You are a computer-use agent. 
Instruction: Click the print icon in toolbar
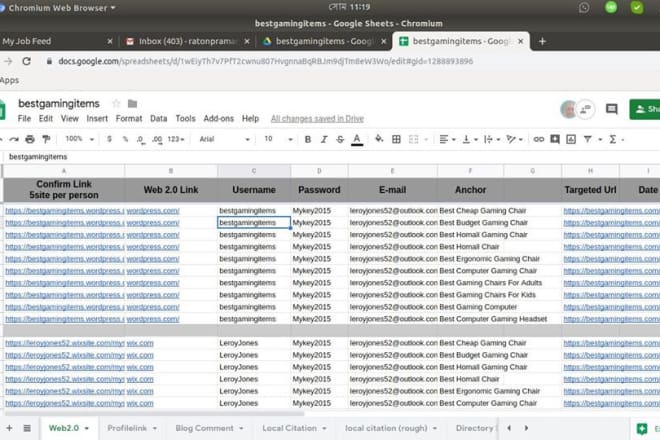30,139
